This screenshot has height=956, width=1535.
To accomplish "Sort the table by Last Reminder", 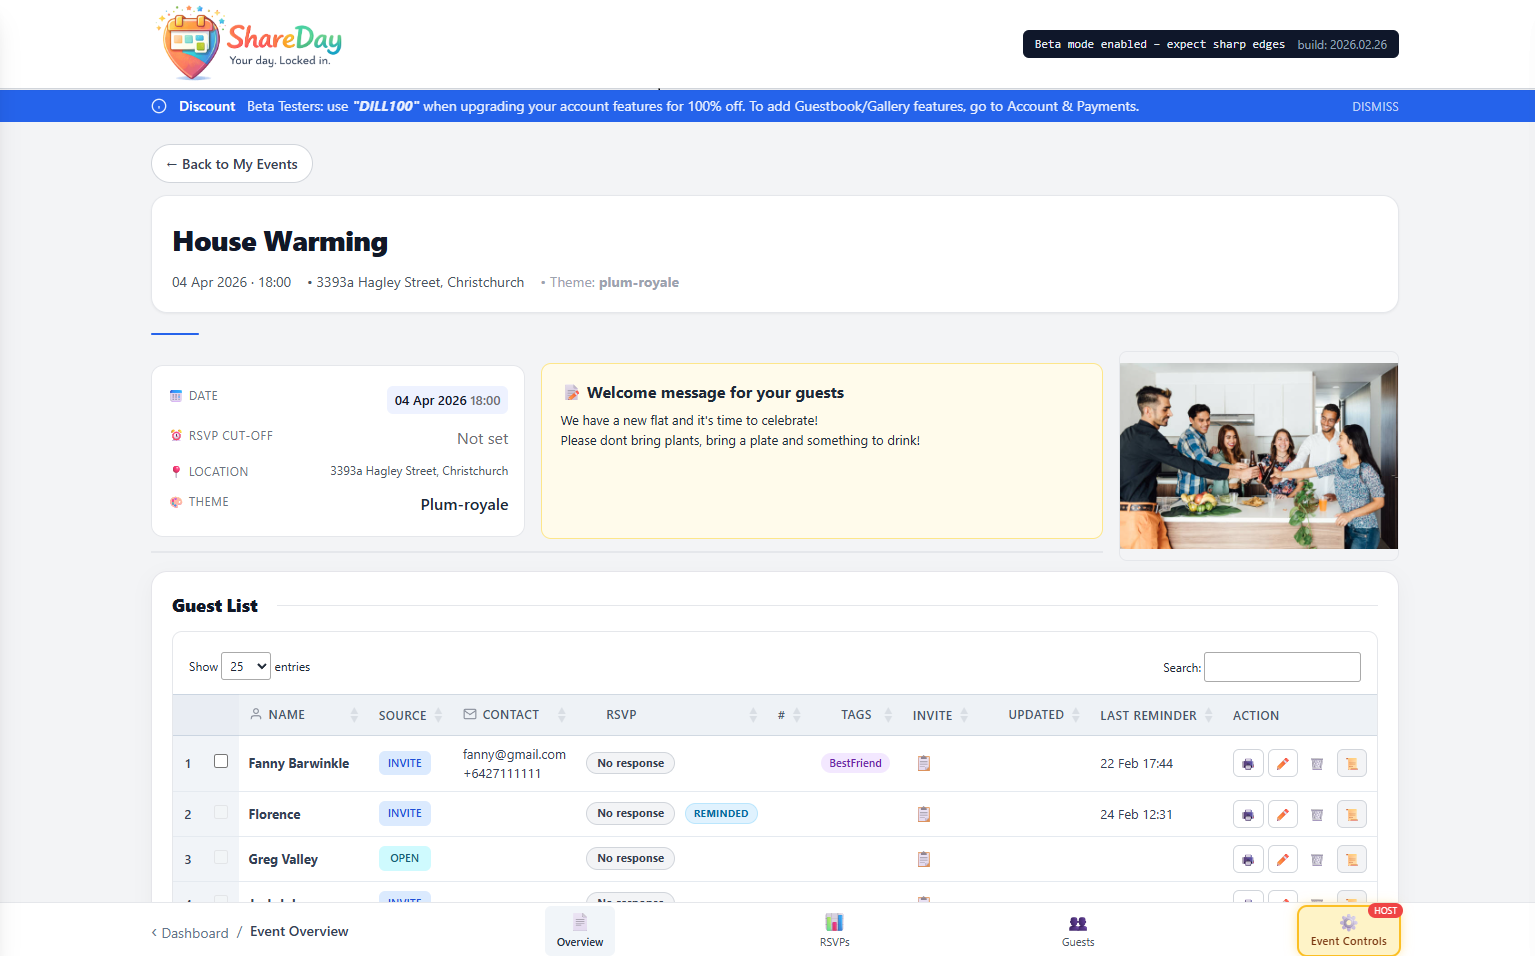I will [x=1148, y=716].
